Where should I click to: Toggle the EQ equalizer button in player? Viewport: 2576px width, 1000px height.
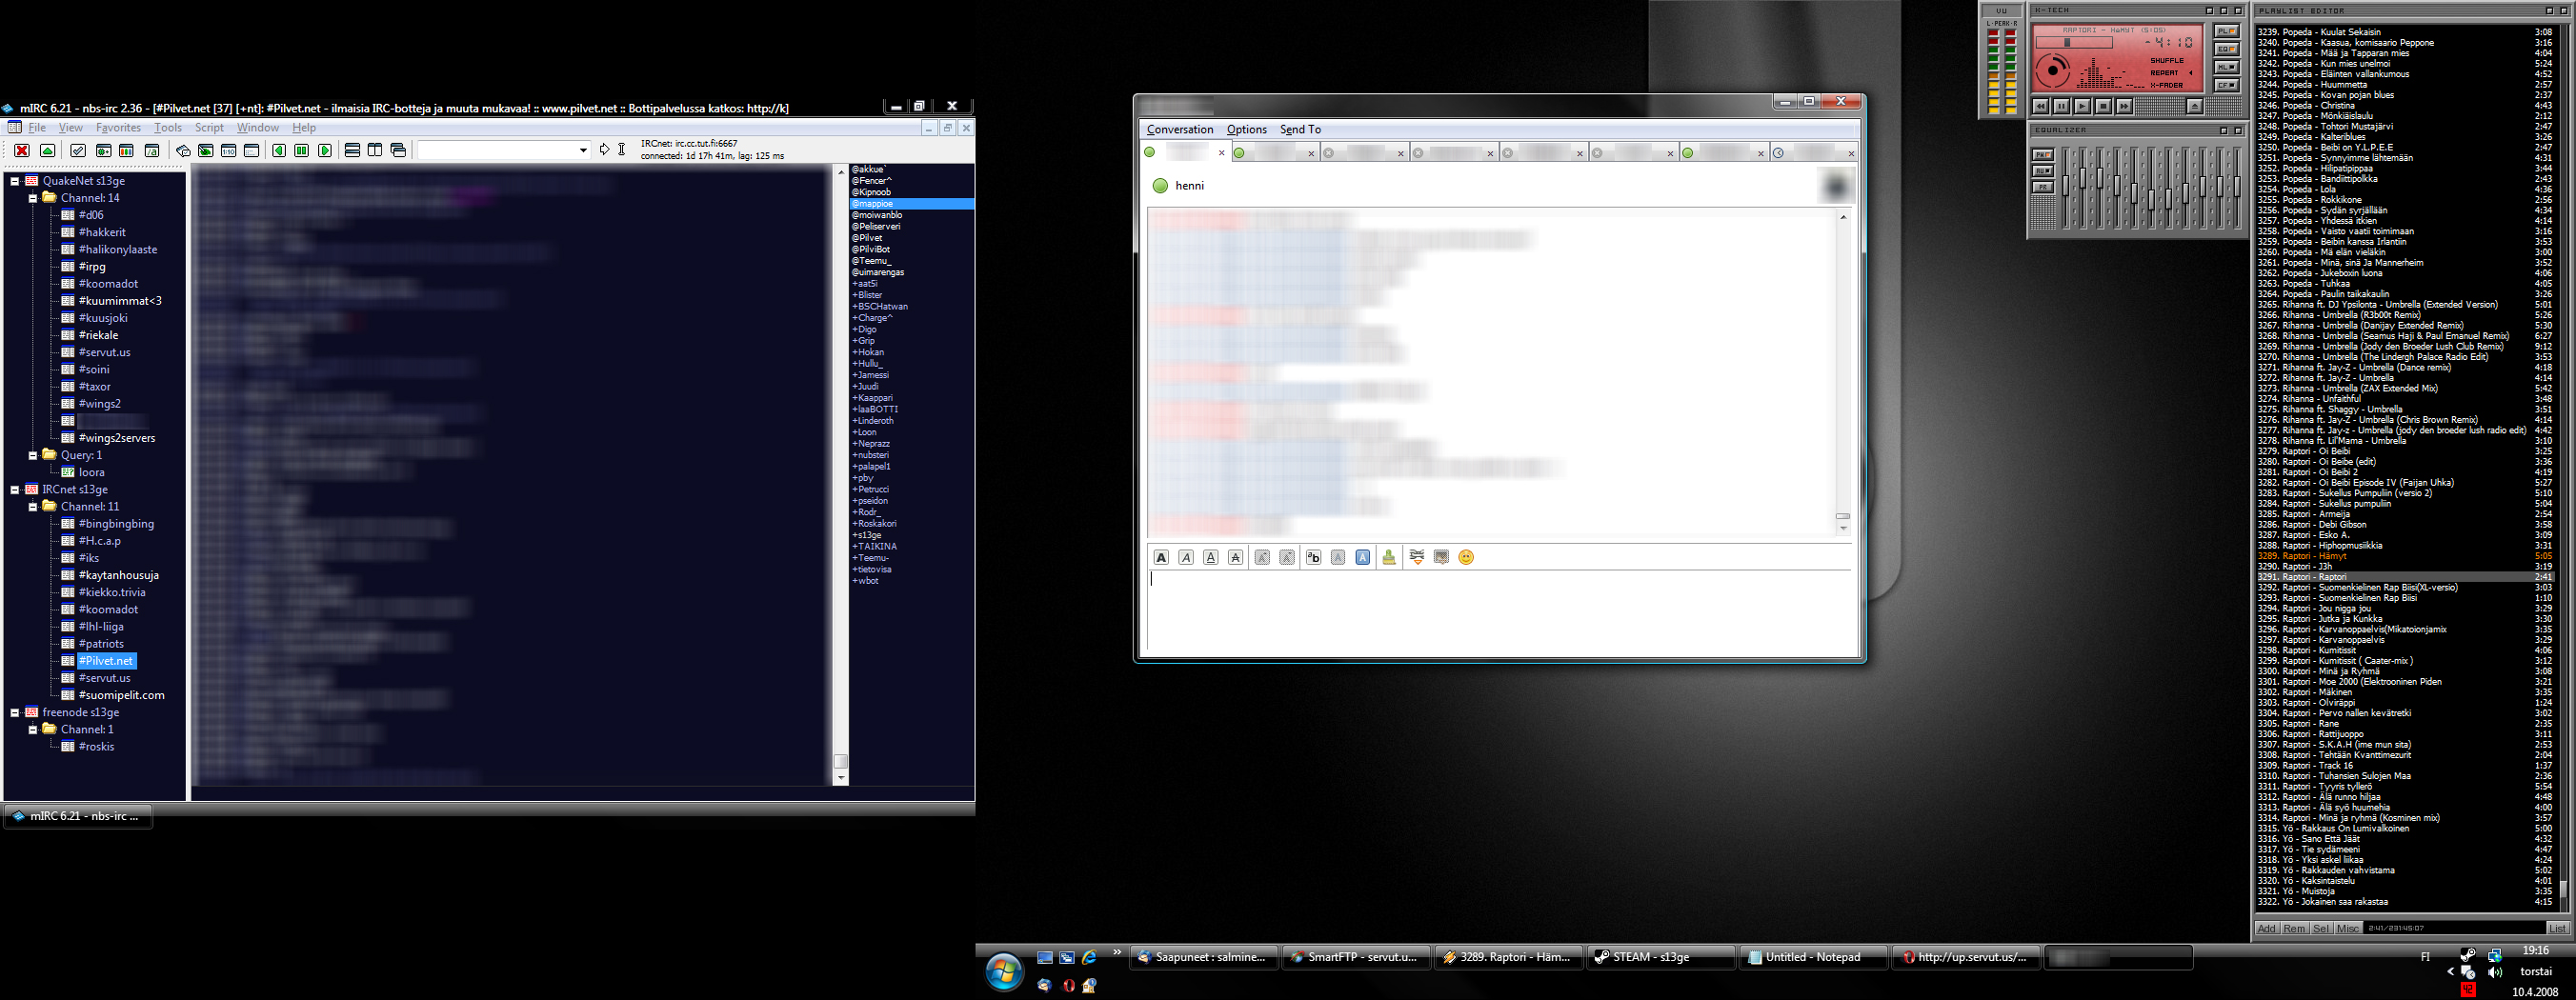pos(2227,50)
